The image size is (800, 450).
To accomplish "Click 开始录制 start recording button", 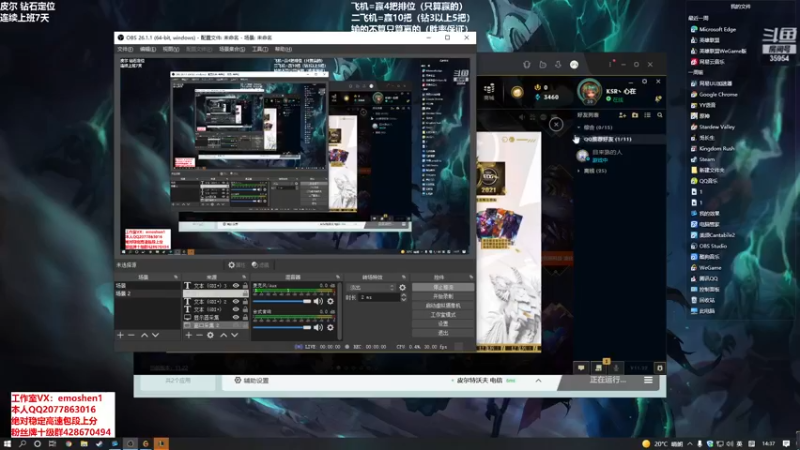I will coord(443,296).
